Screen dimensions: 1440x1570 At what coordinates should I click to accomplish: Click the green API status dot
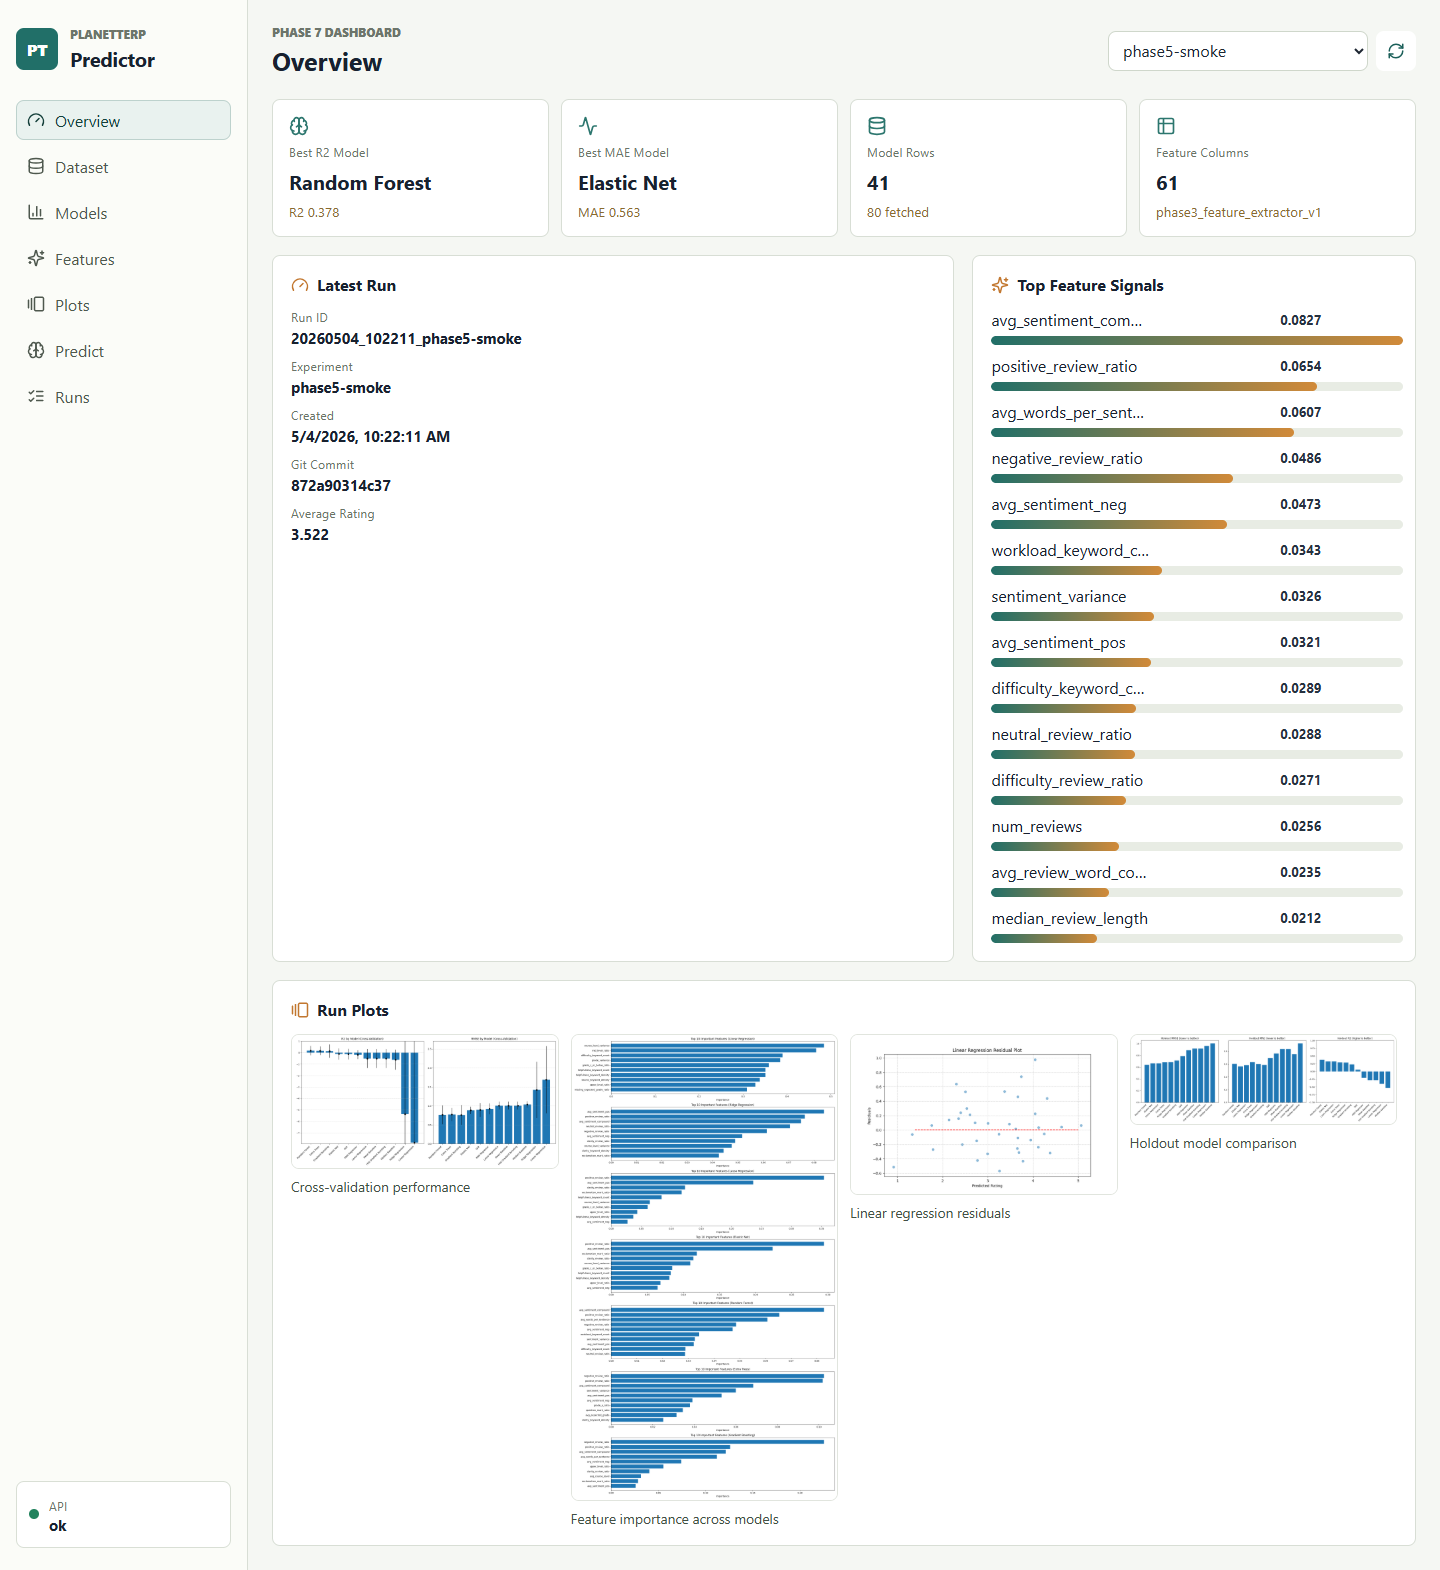click(34, 1514)
